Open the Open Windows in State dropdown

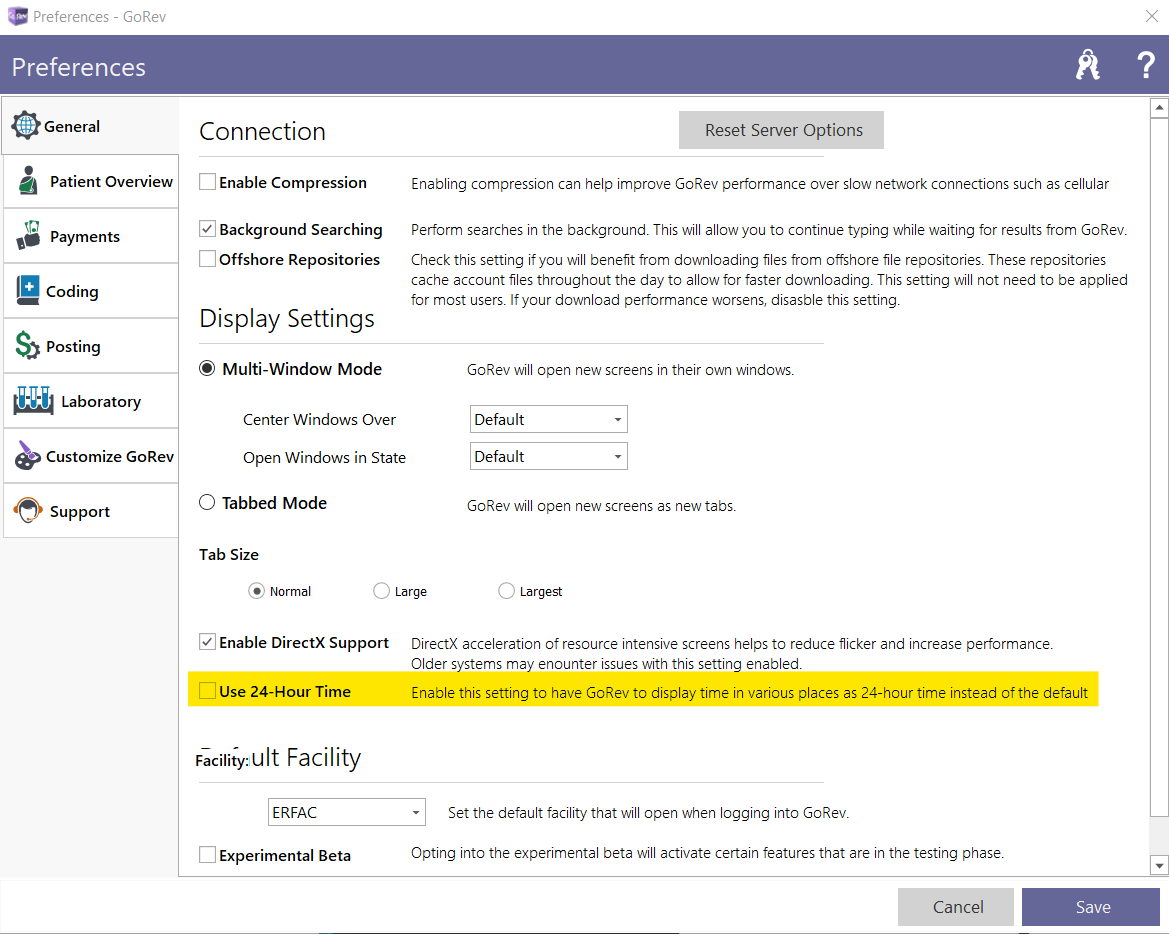[x=548, y=456]
